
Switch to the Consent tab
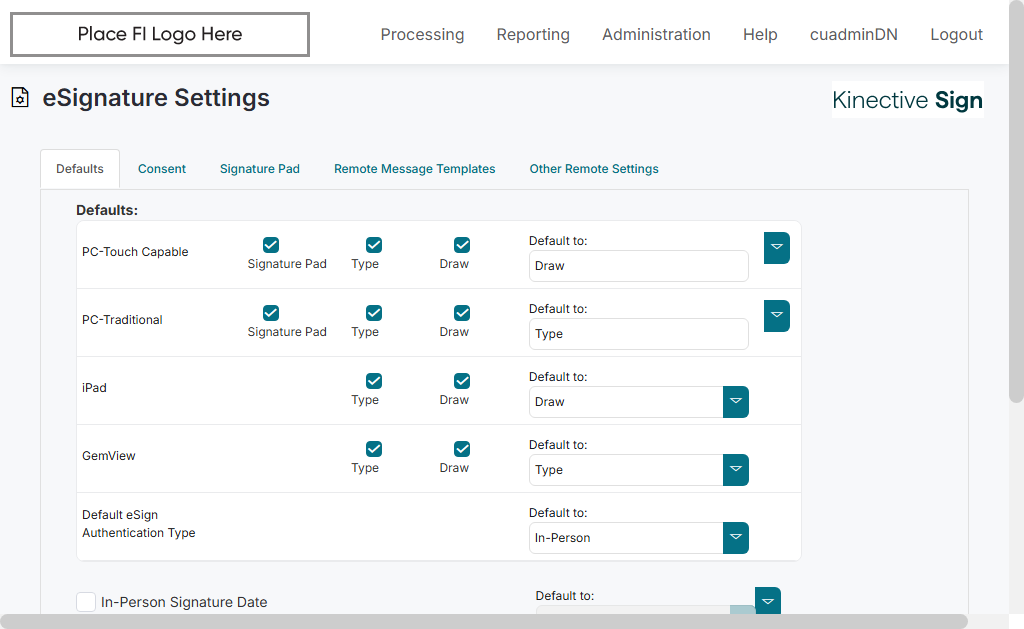[162, 169]
